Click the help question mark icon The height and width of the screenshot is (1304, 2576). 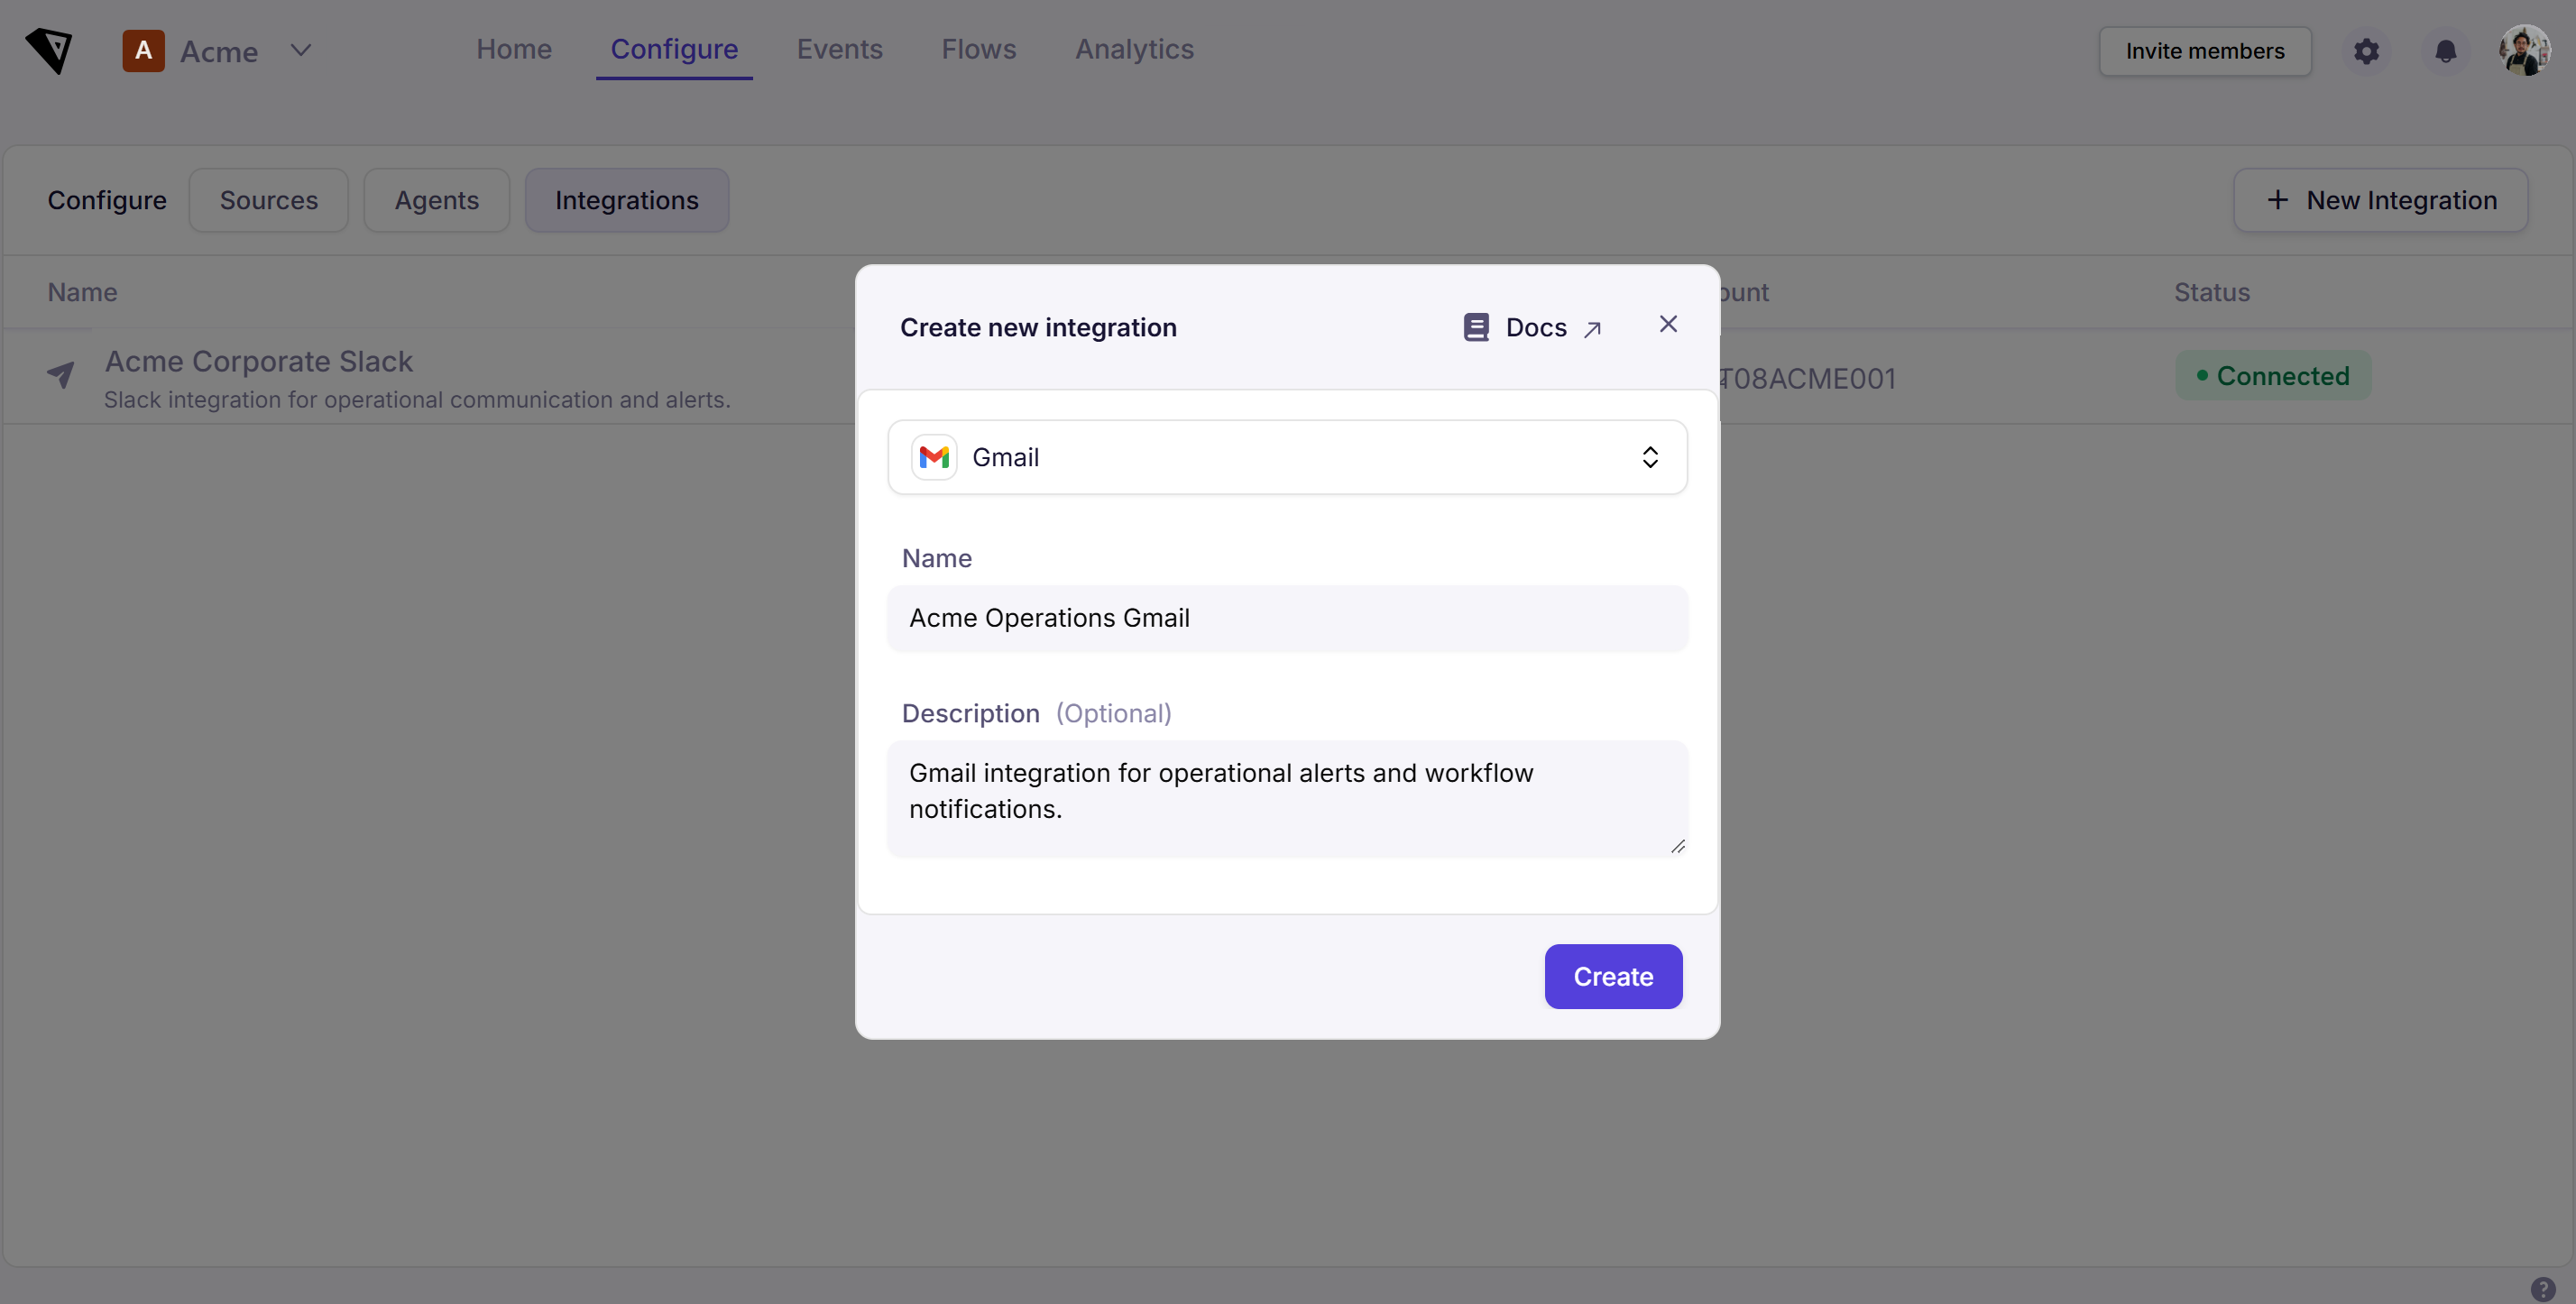point(2542,1288)
